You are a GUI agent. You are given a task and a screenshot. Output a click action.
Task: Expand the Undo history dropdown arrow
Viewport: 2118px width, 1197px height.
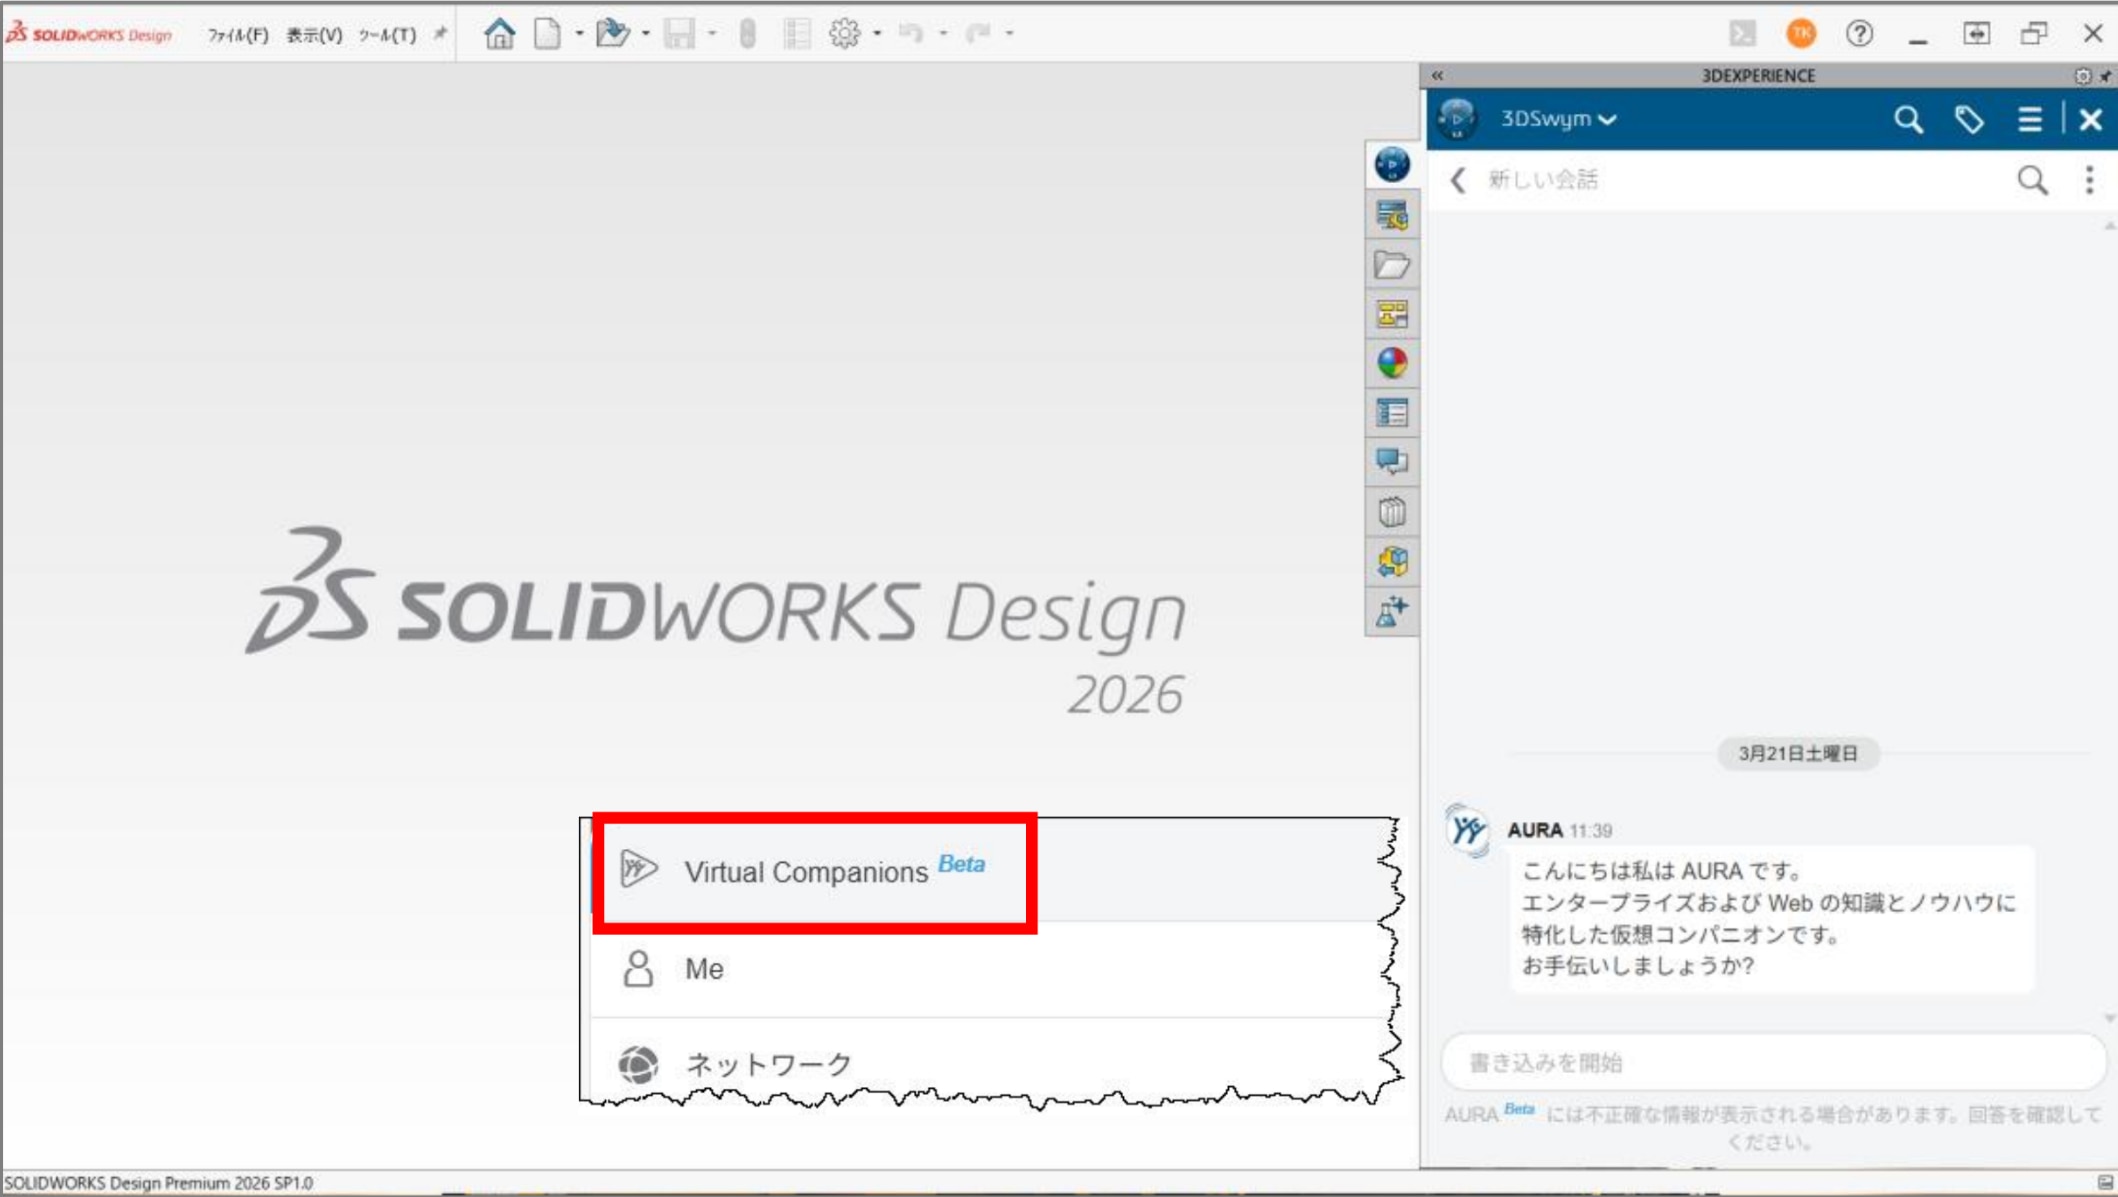943,34
